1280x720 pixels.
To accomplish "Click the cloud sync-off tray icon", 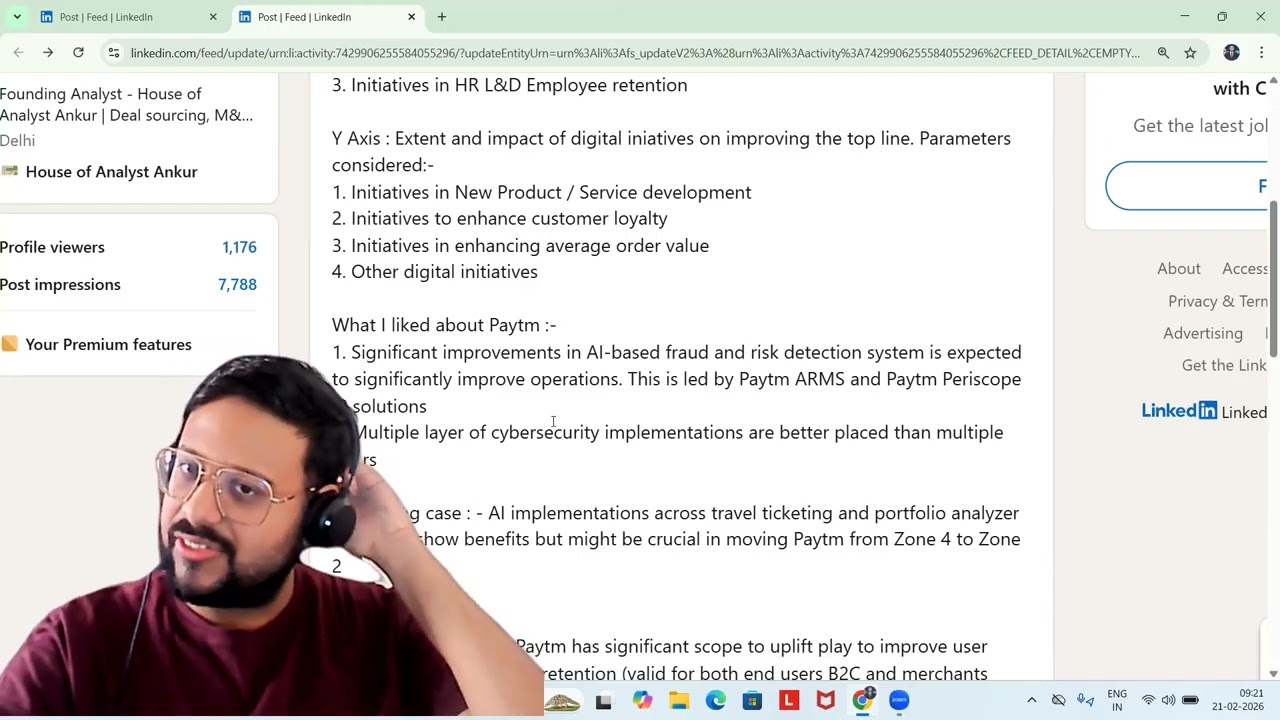I will (x=1058, y=700).
